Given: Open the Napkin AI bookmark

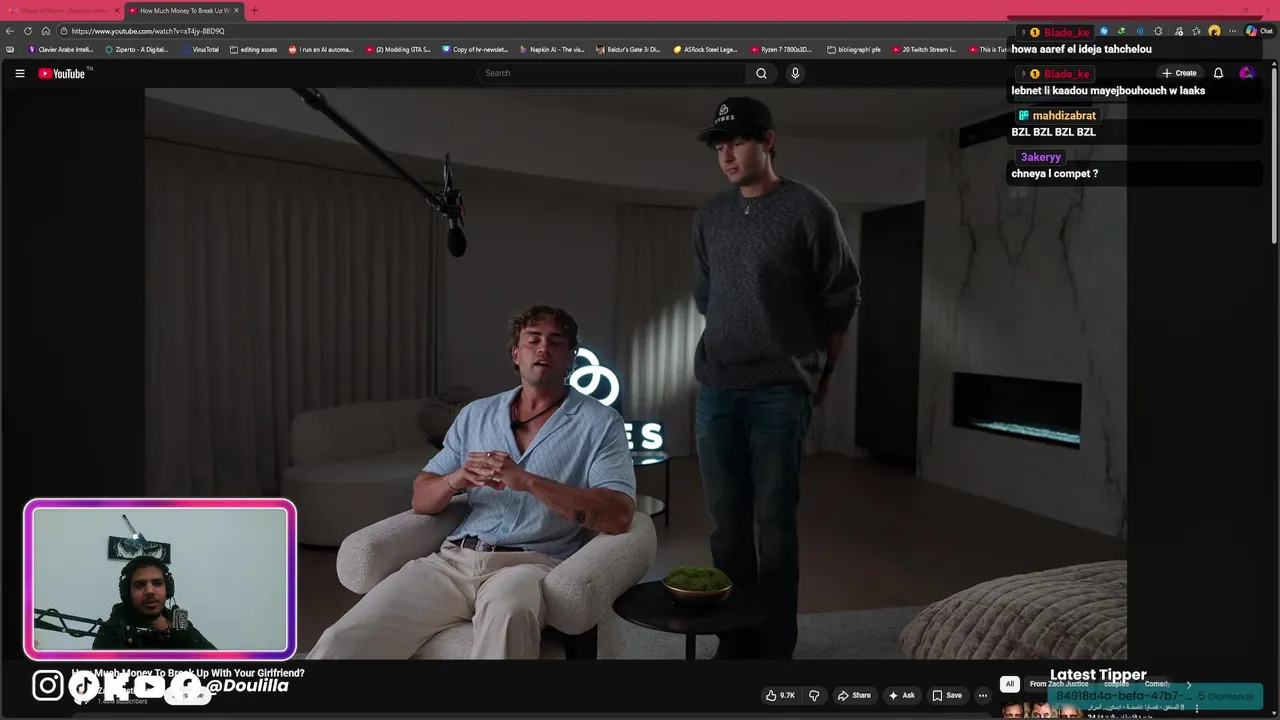Looking at the screenshot, I should pos(552,49).
